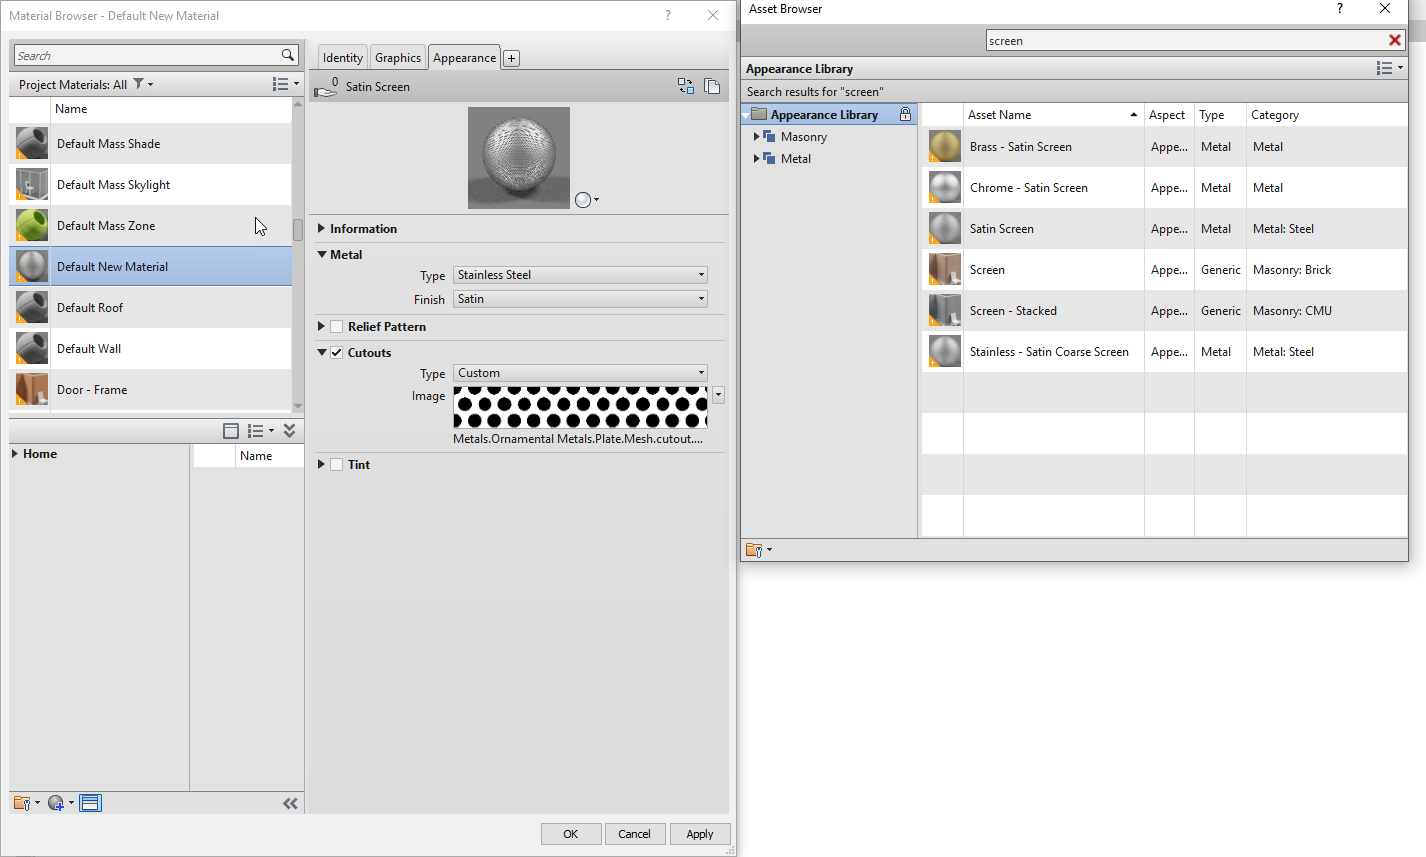Expand the Metal library tree node
Screen dimensions: 1426x857
(x=756, y=159)
